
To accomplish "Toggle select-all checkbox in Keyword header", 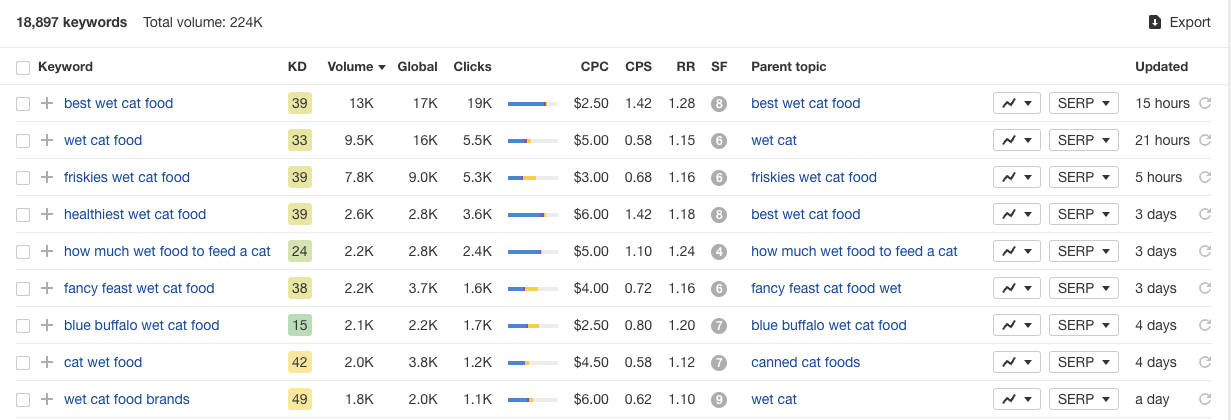I will coord(23,67).
